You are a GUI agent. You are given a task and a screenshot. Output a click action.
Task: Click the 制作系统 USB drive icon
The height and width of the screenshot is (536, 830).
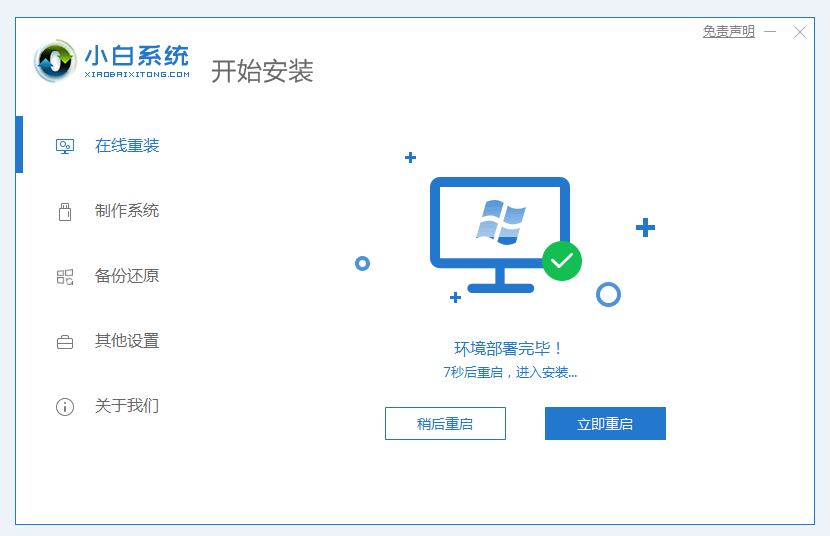click(x=65, y=212)
